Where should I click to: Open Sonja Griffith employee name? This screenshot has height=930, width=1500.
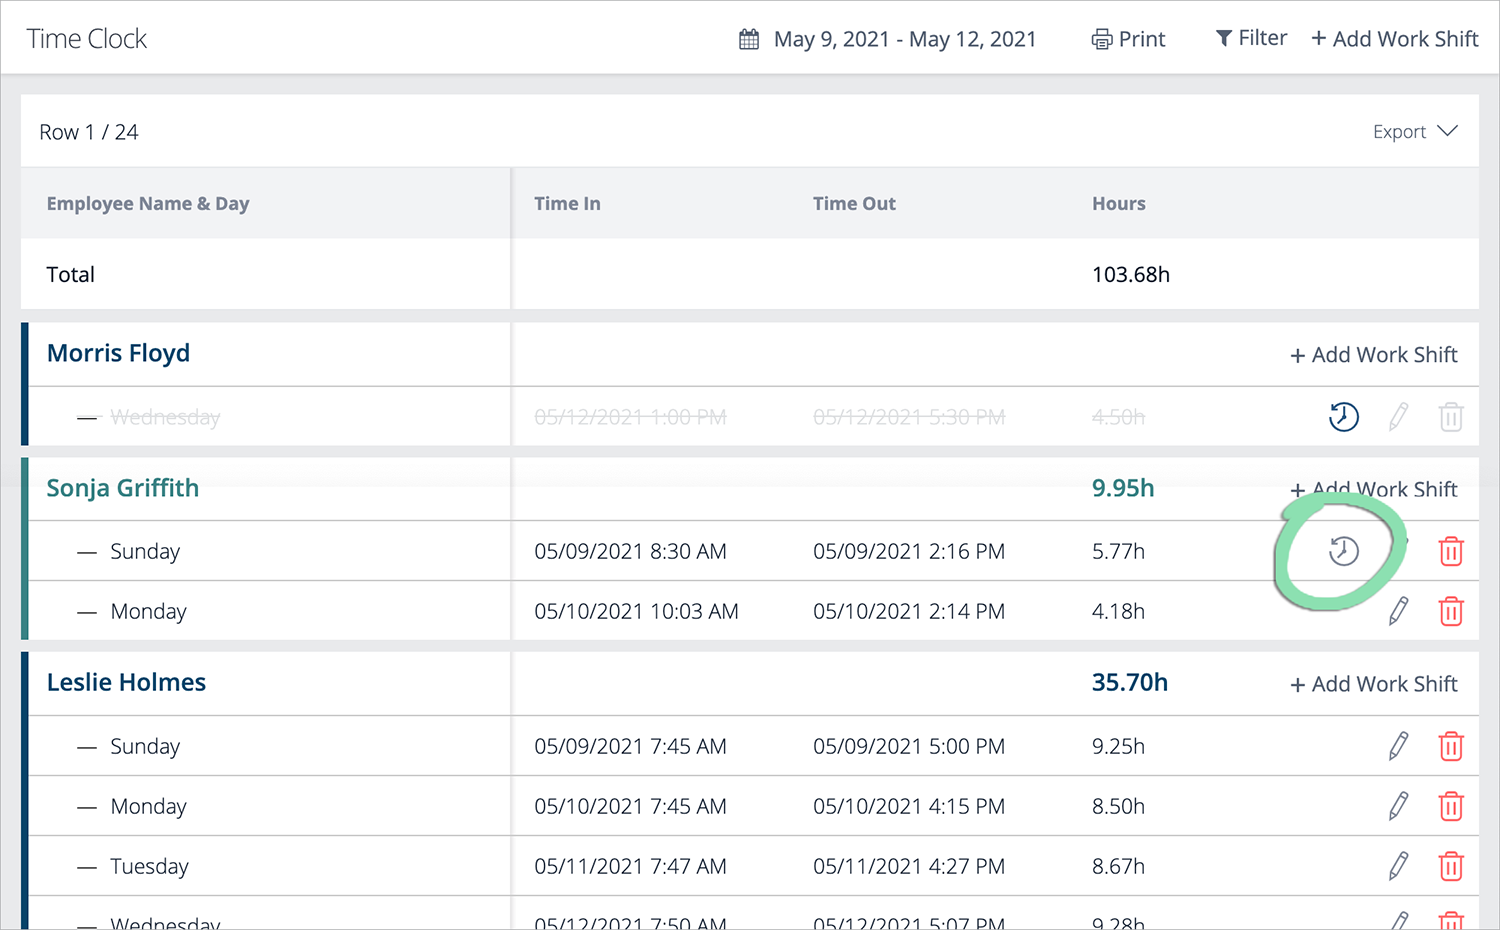[122, 488]
